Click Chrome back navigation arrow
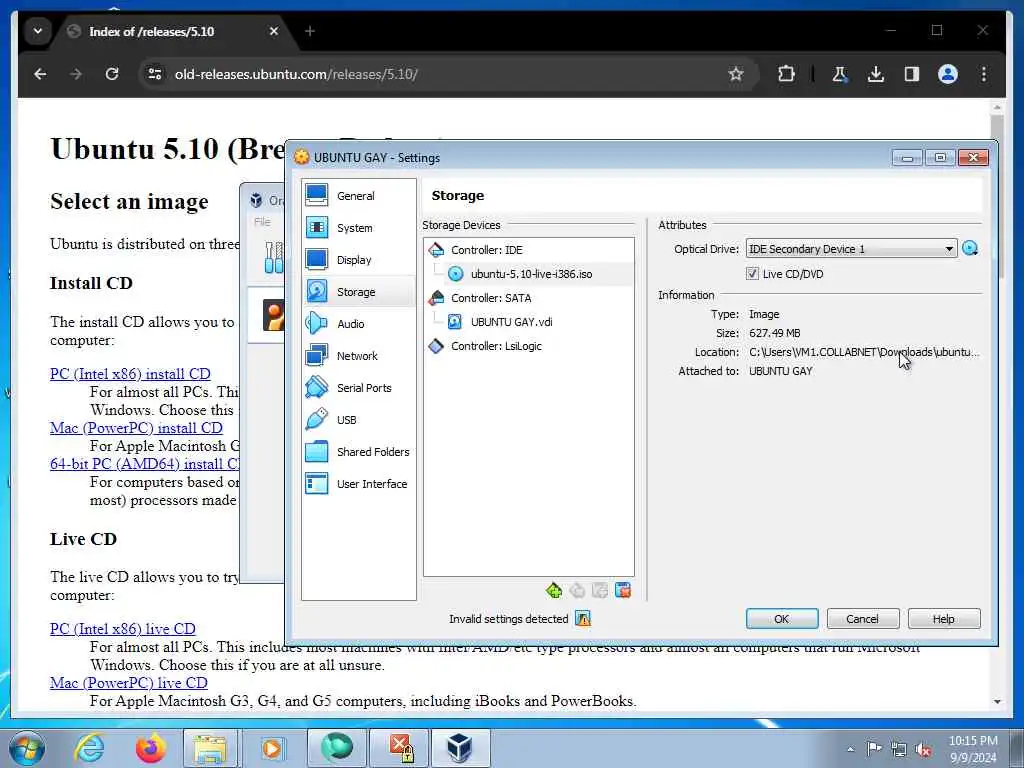 pyautogui.click(x=40, y=74)
